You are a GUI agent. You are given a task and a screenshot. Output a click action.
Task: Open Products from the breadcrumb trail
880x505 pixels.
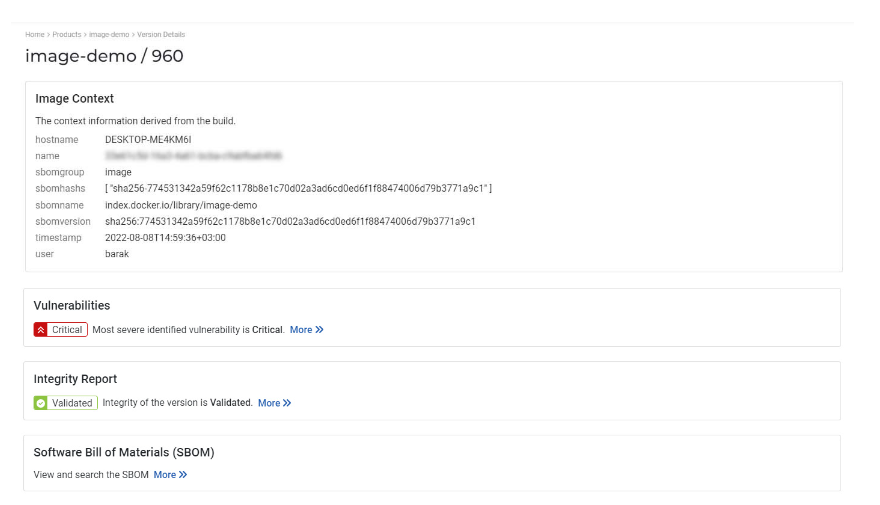tap(67, 35)
